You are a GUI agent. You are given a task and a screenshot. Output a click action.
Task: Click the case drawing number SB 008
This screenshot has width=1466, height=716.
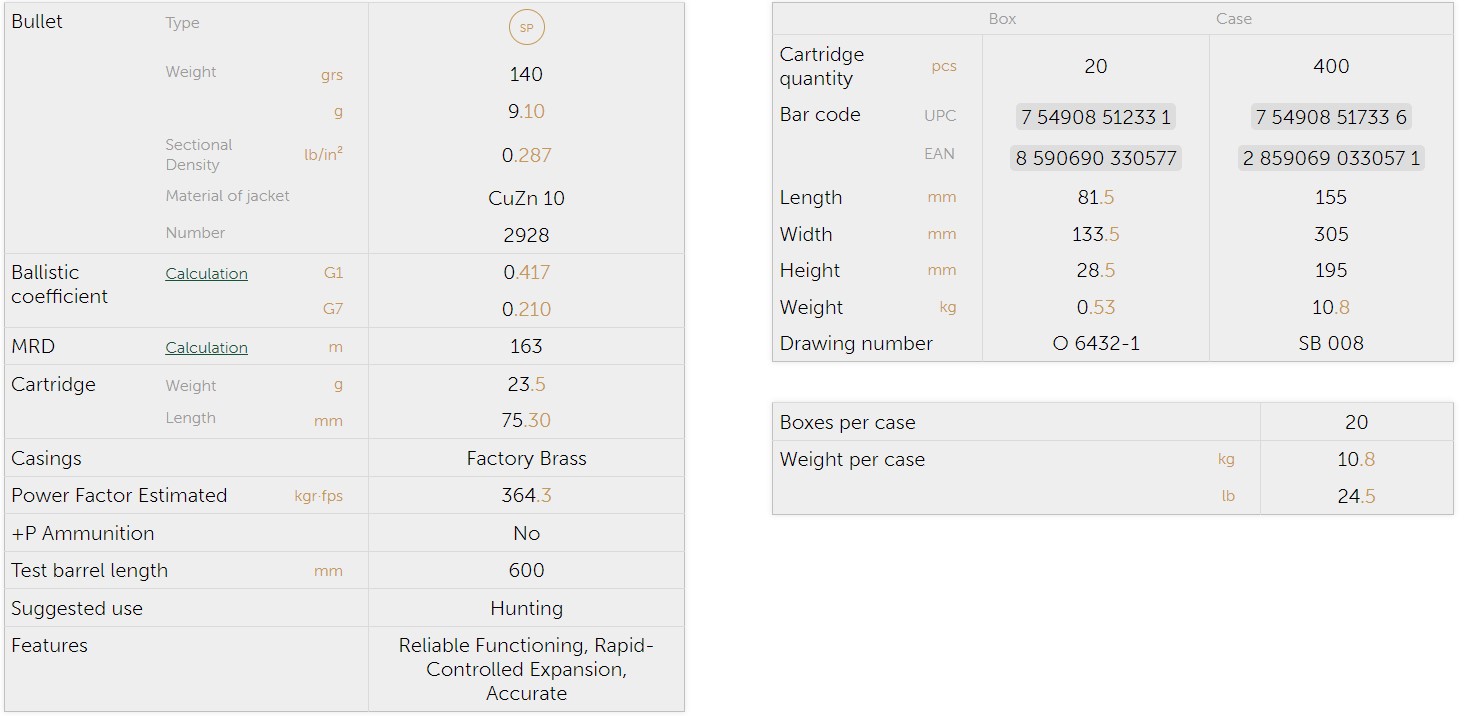click(1330, 343)
